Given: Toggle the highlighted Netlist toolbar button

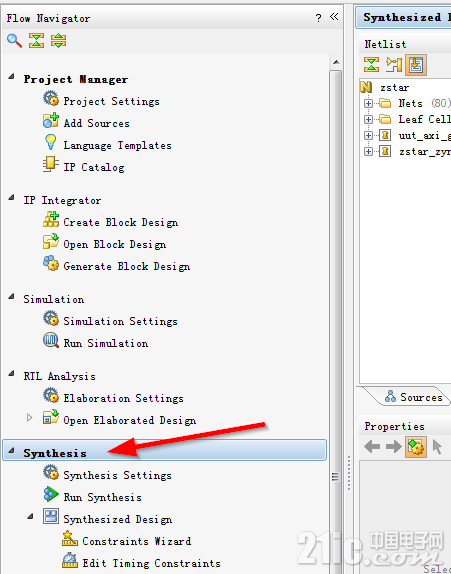Looking at the screenshot, I should [416, 65].
